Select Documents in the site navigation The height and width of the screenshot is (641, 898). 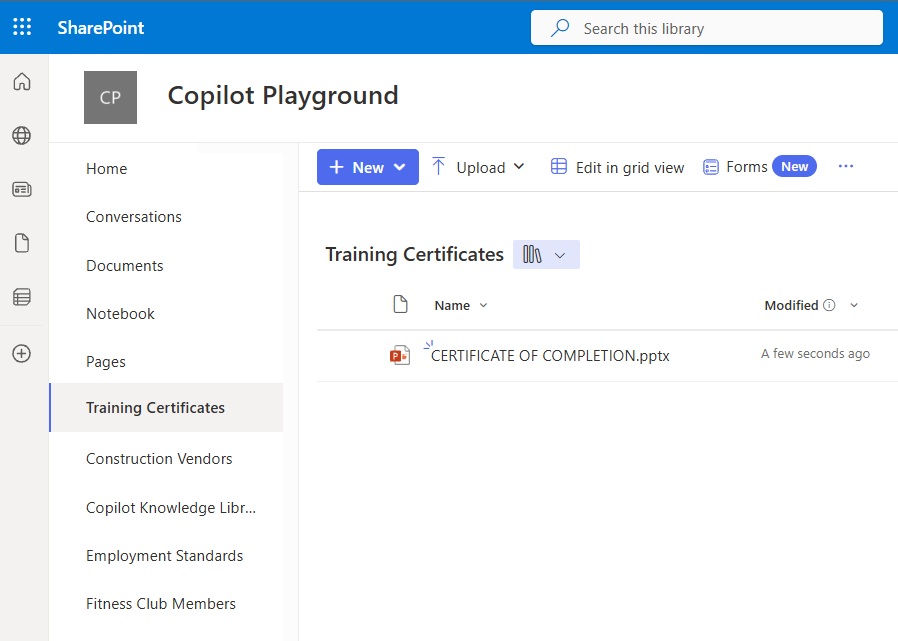click(x=124, y=265)
